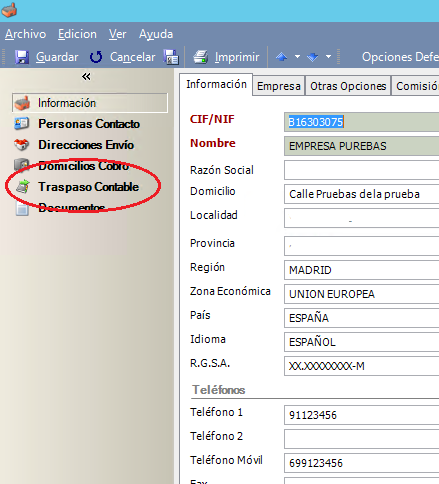Open the Comisión tab
This screenshot has height=484, width=439.
point(415,86)
